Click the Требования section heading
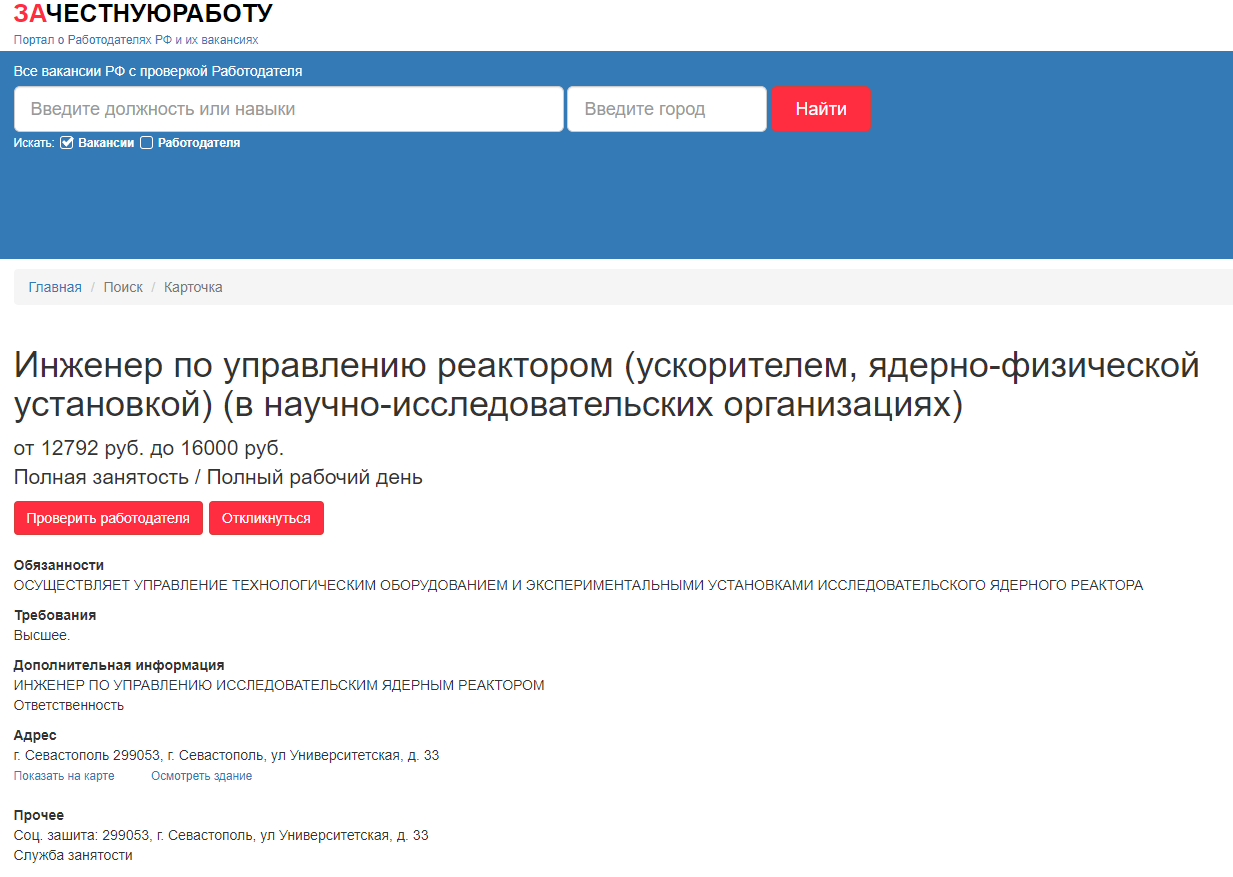This screenshot has height=877, width=1233. (x=55, y=615)
